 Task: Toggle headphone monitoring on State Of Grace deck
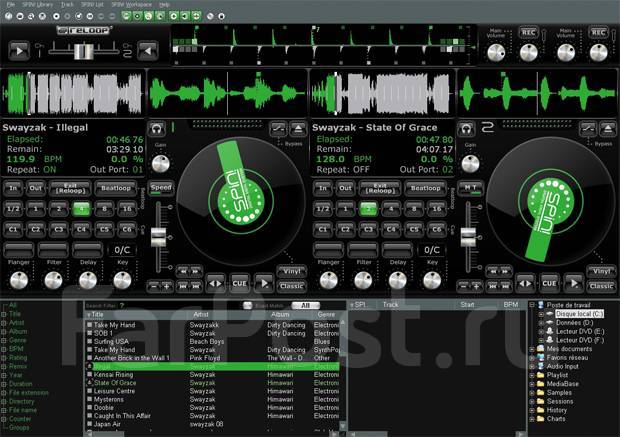466,129
